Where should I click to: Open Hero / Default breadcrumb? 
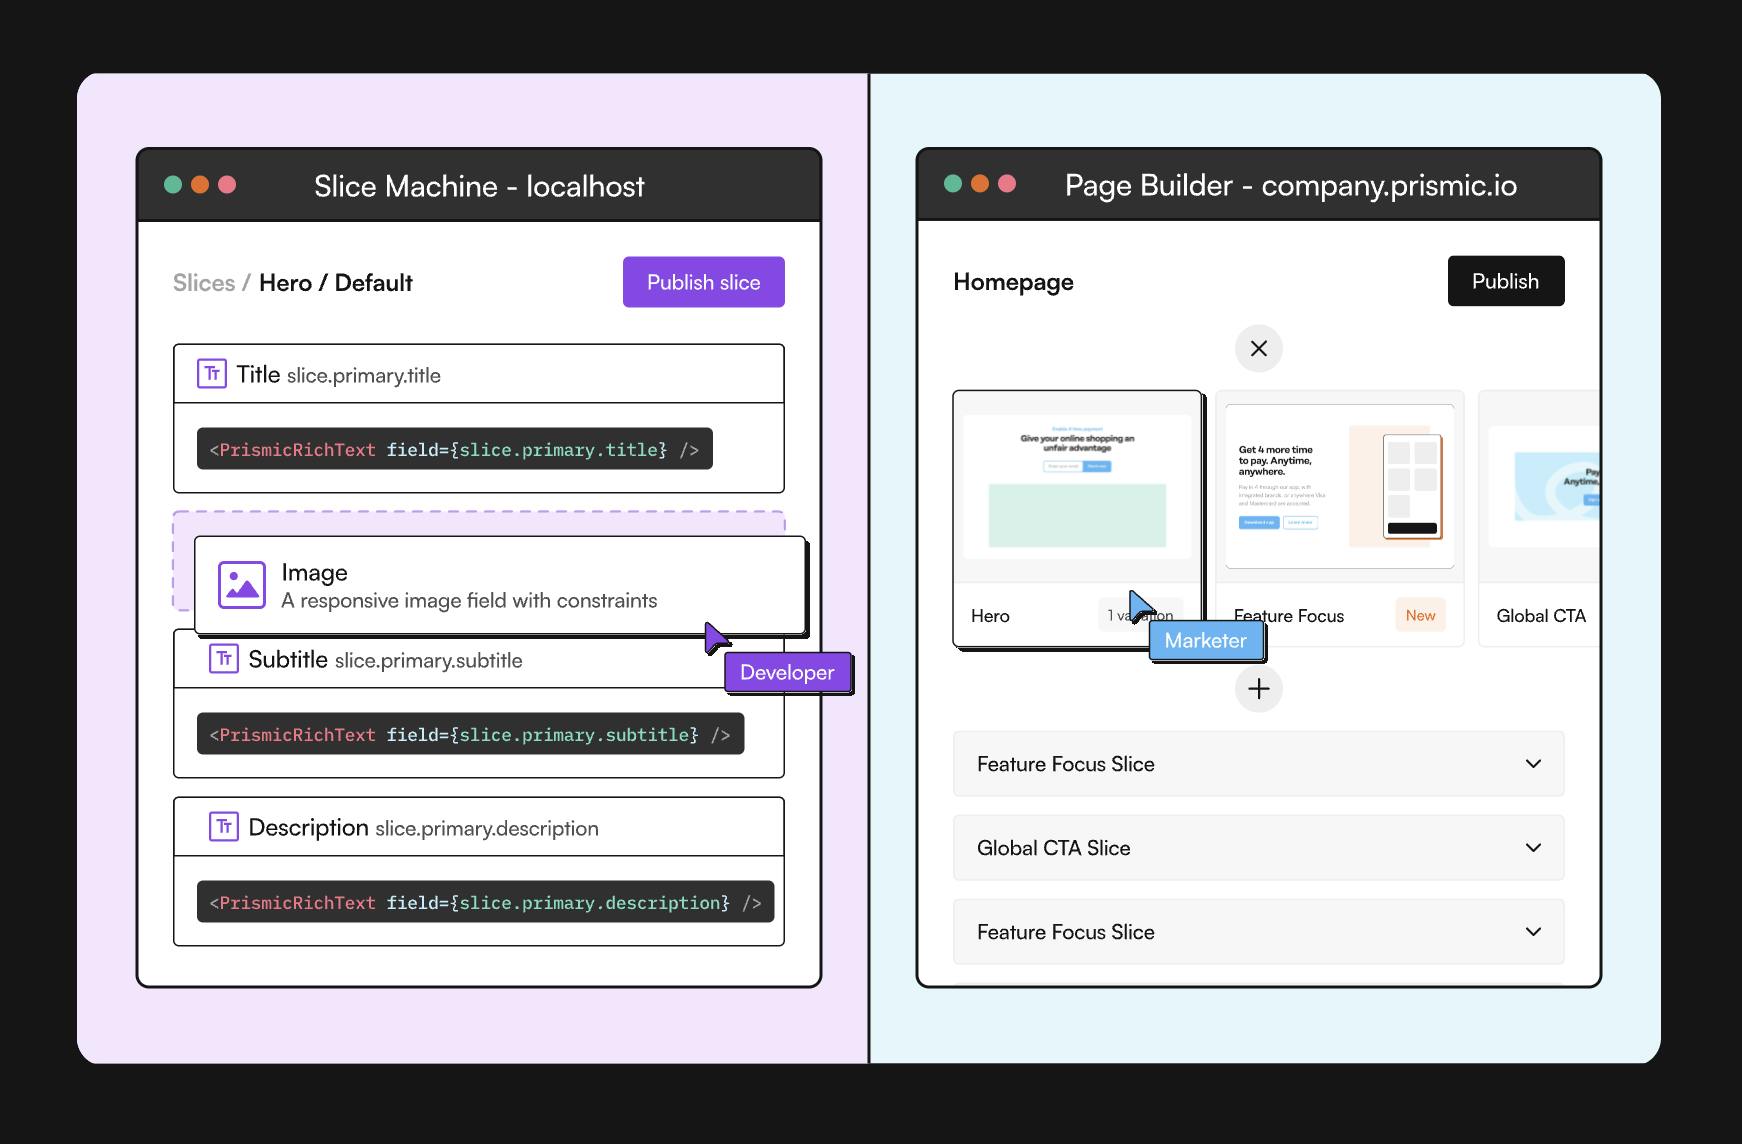[x=336, y=283]
